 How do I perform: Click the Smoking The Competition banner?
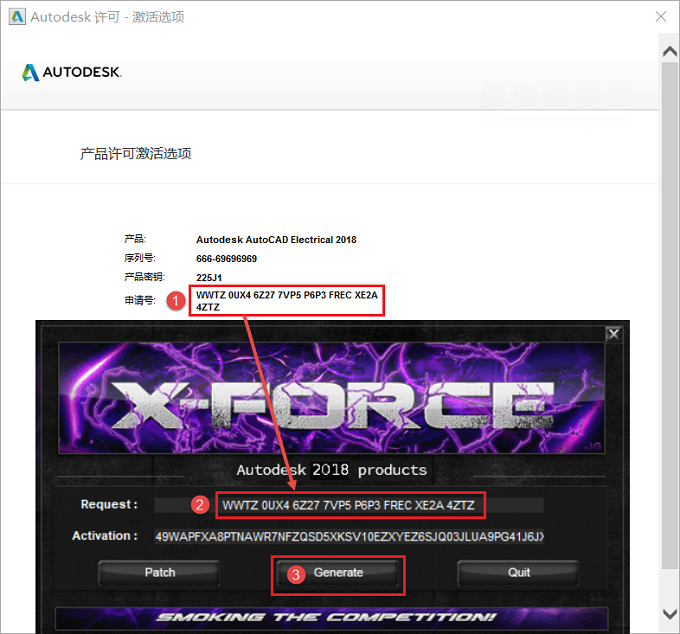(332, 618)
